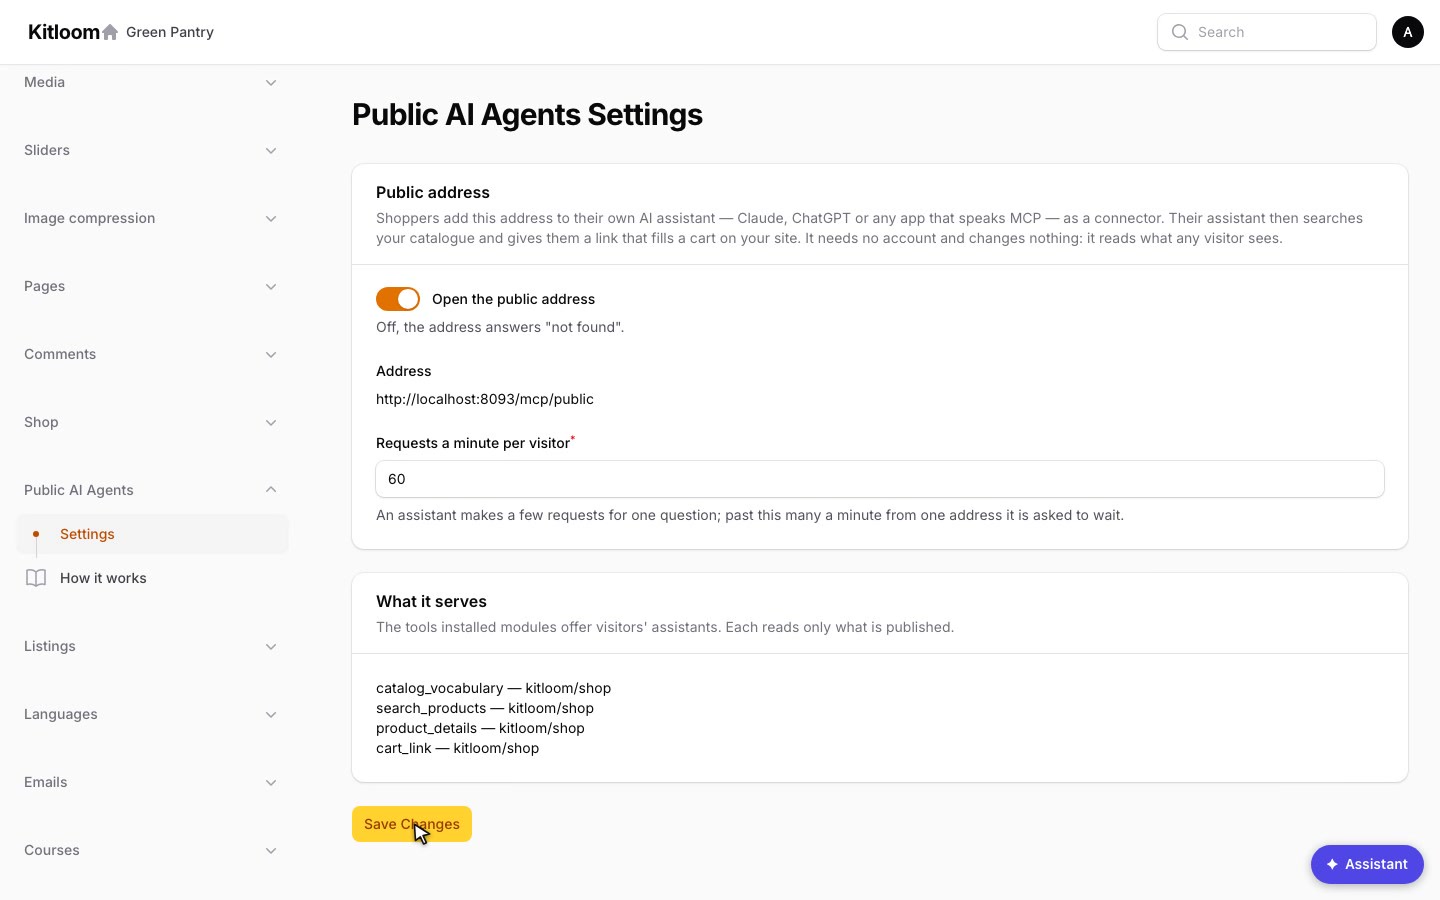The height and width of the screenshot is (900, 1440).
Task: Click the Emails sidebar label
Action: [46, 782]
